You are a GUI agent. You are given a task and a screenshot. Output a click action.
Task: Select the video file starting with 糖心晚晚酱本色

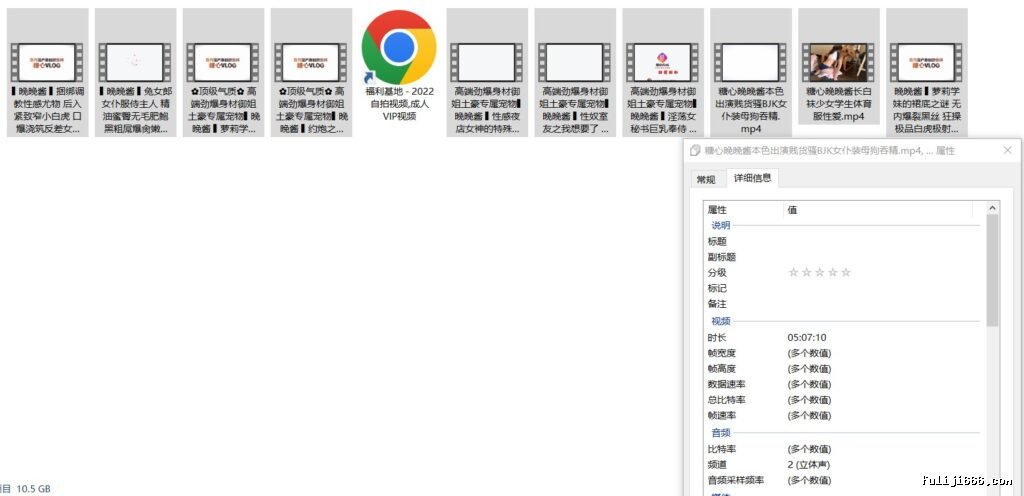click(x=750, y=72)
